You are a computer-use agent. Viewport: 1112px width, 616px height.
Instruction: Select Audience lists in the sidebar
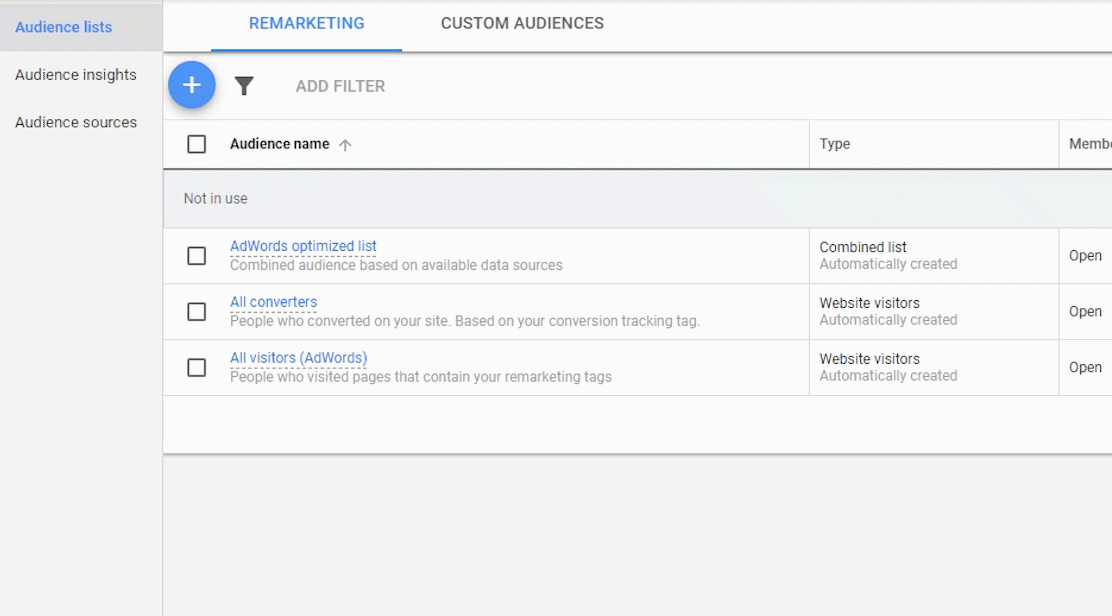[64, 27]
